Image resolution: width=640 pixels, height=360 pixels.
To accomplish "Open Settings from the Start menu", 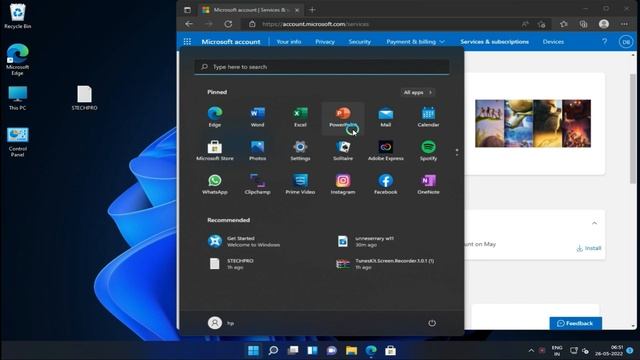I will [x=300, y=151].
